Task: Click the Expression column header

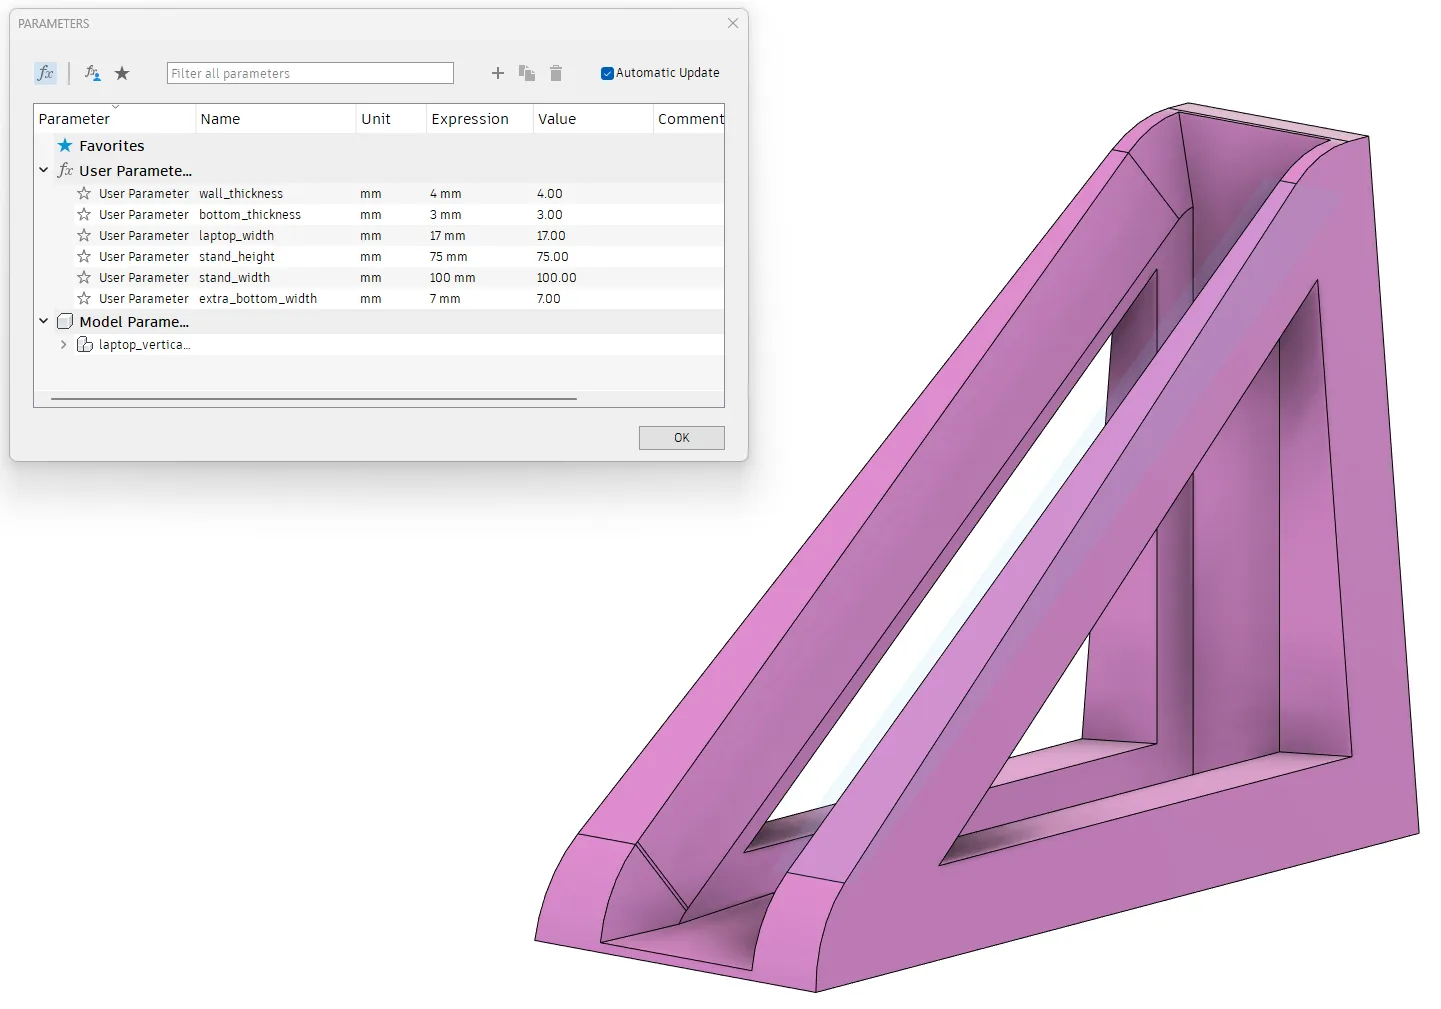Action: tap(470, 119)
